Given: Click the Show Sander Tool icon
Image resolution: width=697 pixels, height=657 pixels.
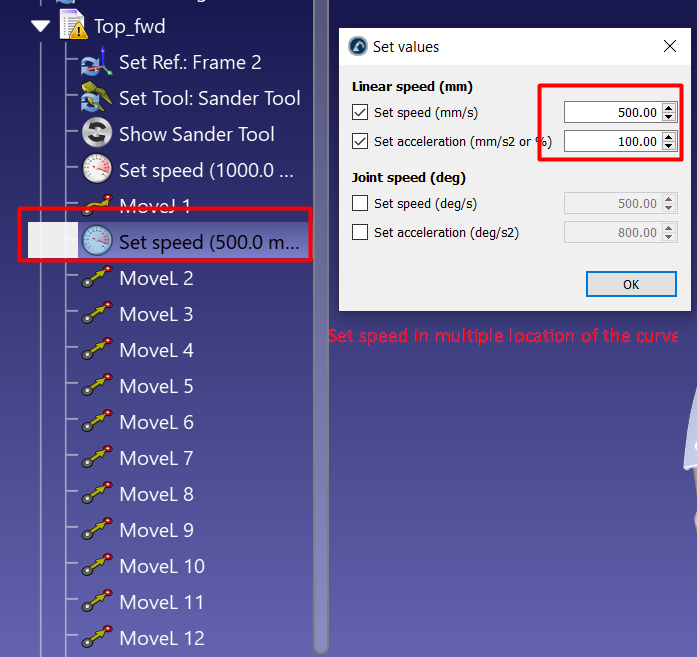Looking at the screenshot, I should pyautogui.click(x=97, y=134).
